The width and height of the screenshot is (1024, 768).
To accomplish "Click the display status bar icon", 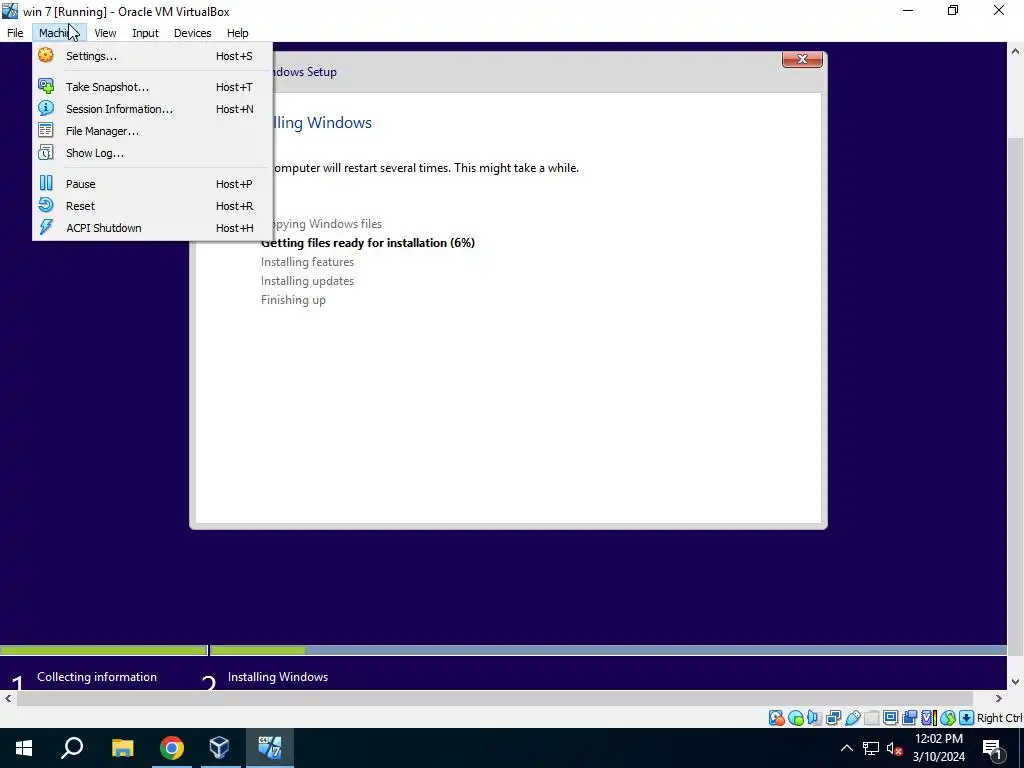I will (x=890, y=718).
